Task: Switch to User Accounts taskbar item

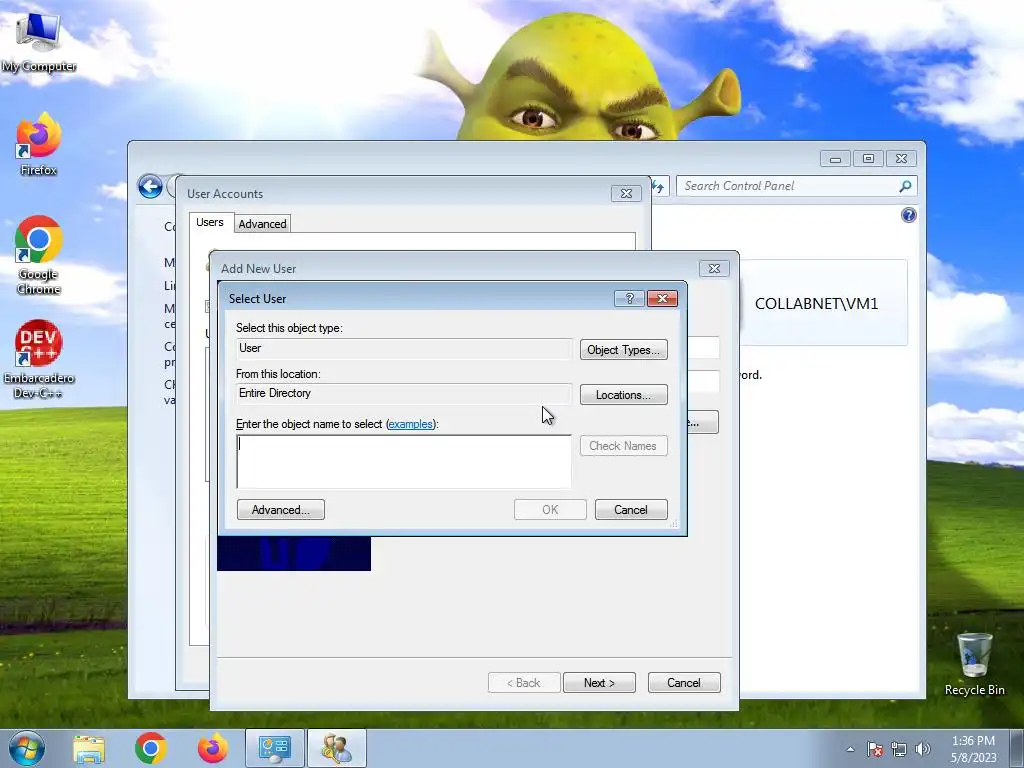Action: tap(337, 748)
